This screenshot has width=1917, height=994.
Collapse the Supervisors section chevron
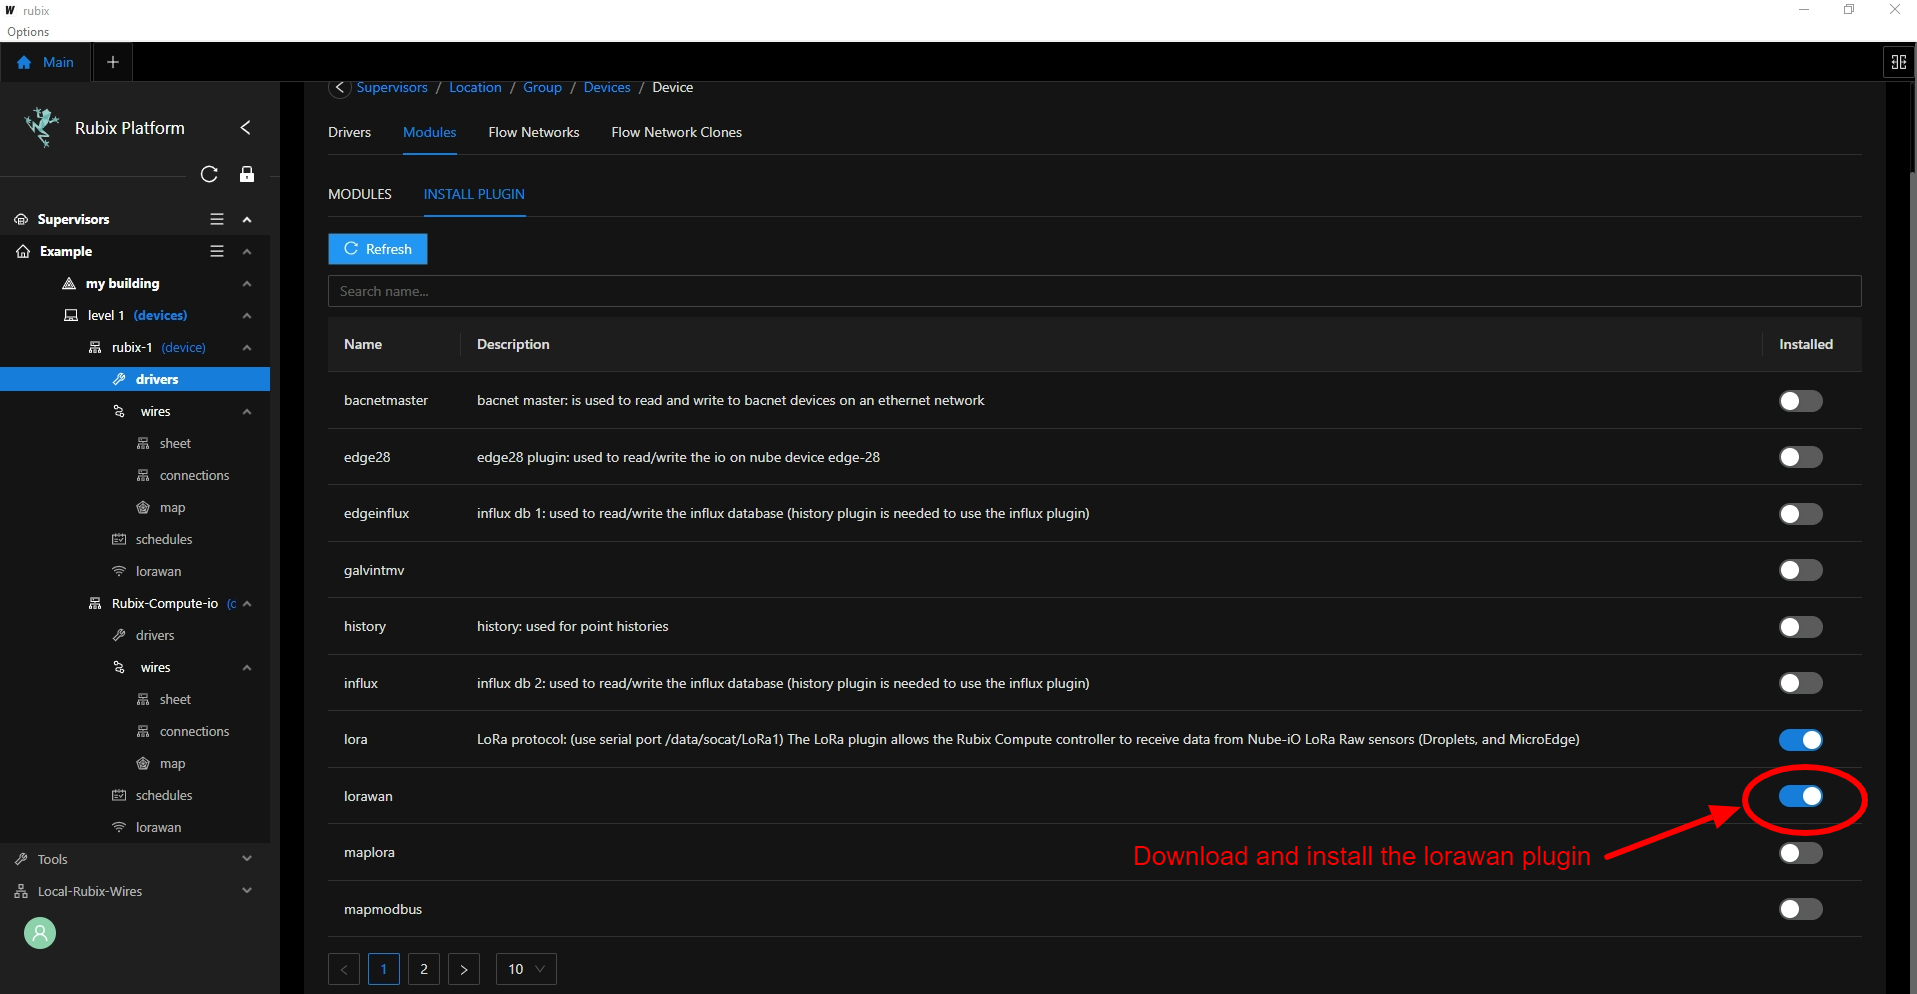pyautogui.click(x=247, y=219)
